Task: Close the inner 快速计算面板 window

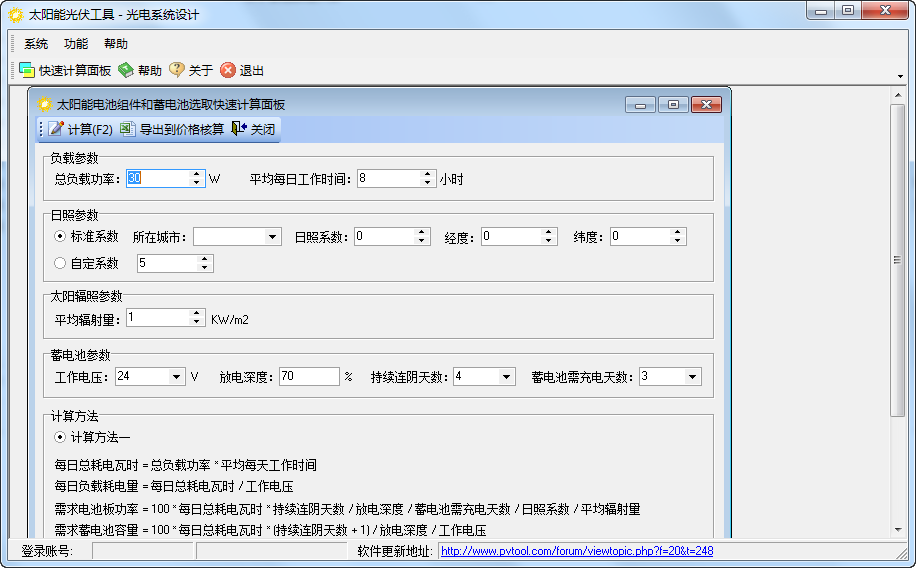Action: click(706, 105)
